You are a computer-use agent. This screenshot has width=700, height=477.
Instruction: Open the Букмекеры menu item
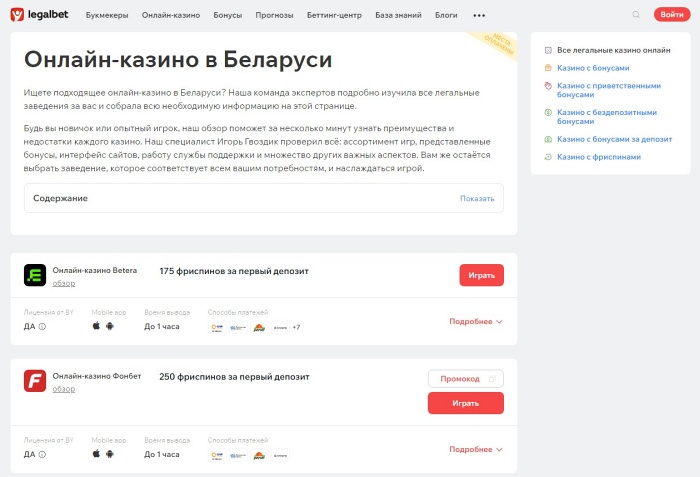point(107,16)
